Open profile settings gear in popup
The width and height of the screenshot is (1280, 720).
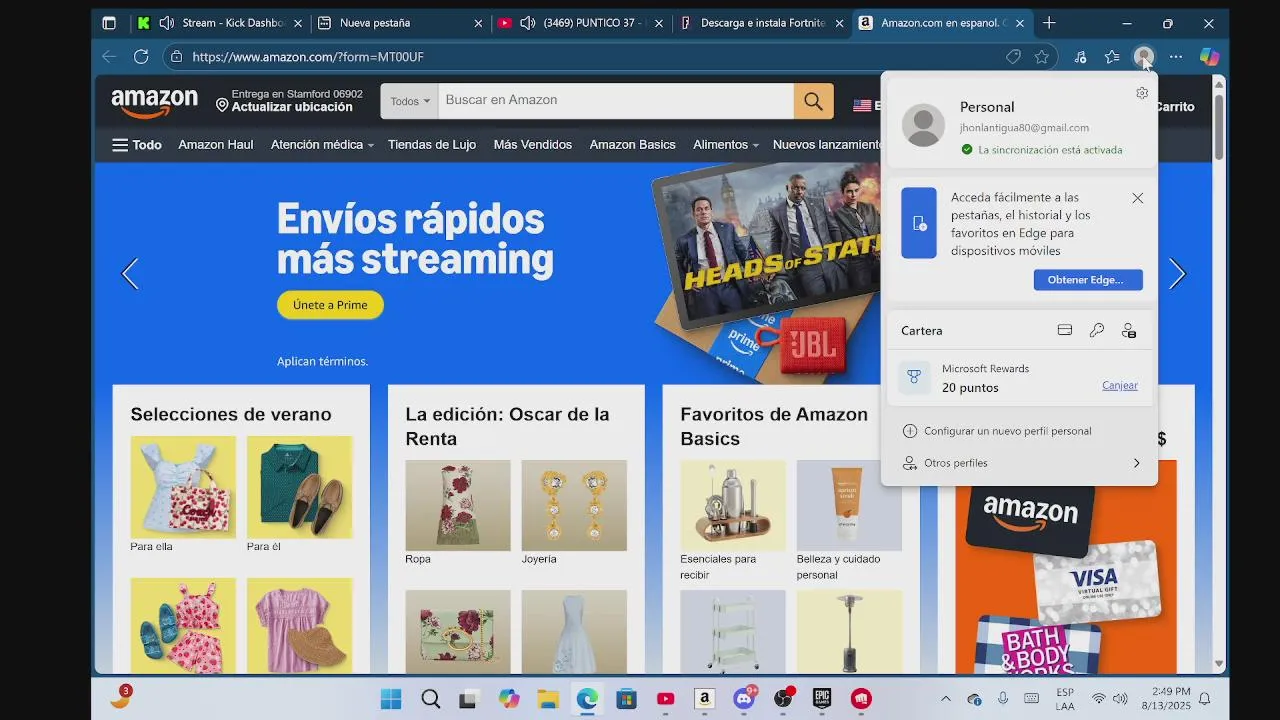coord(1142,93)
